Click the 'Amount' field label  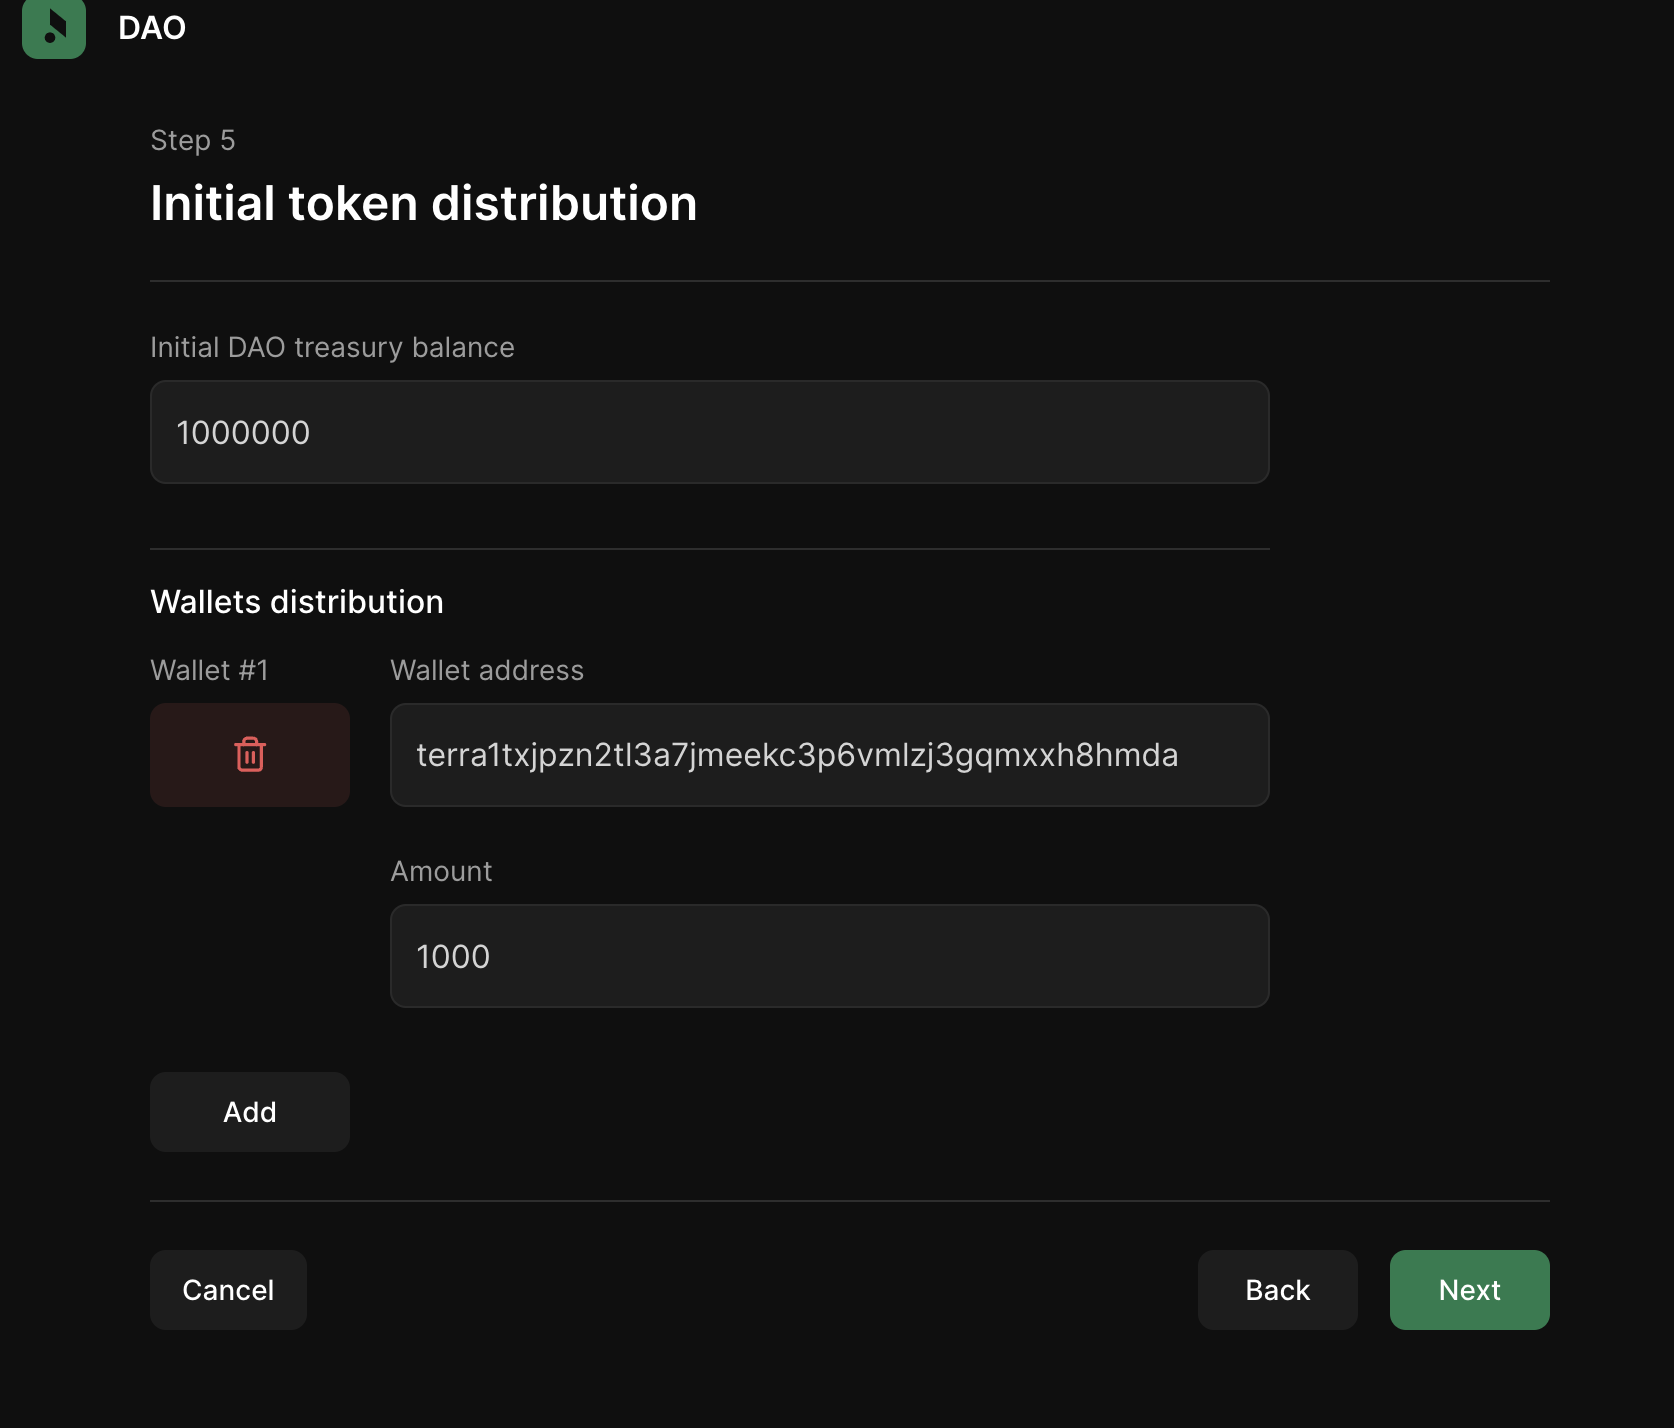(x=441, y=871)
